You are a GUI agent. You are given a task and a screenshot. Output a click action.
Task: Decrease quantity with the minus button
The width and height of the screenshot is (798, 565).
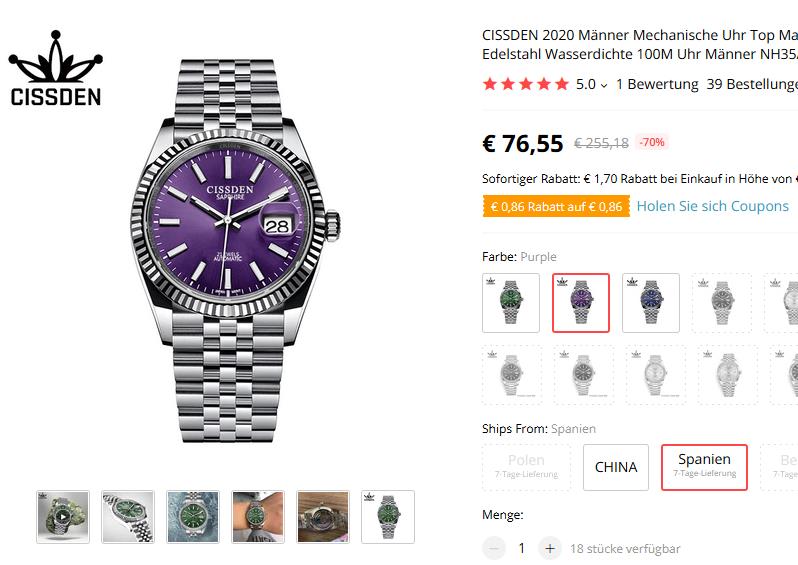coord(494,548)
